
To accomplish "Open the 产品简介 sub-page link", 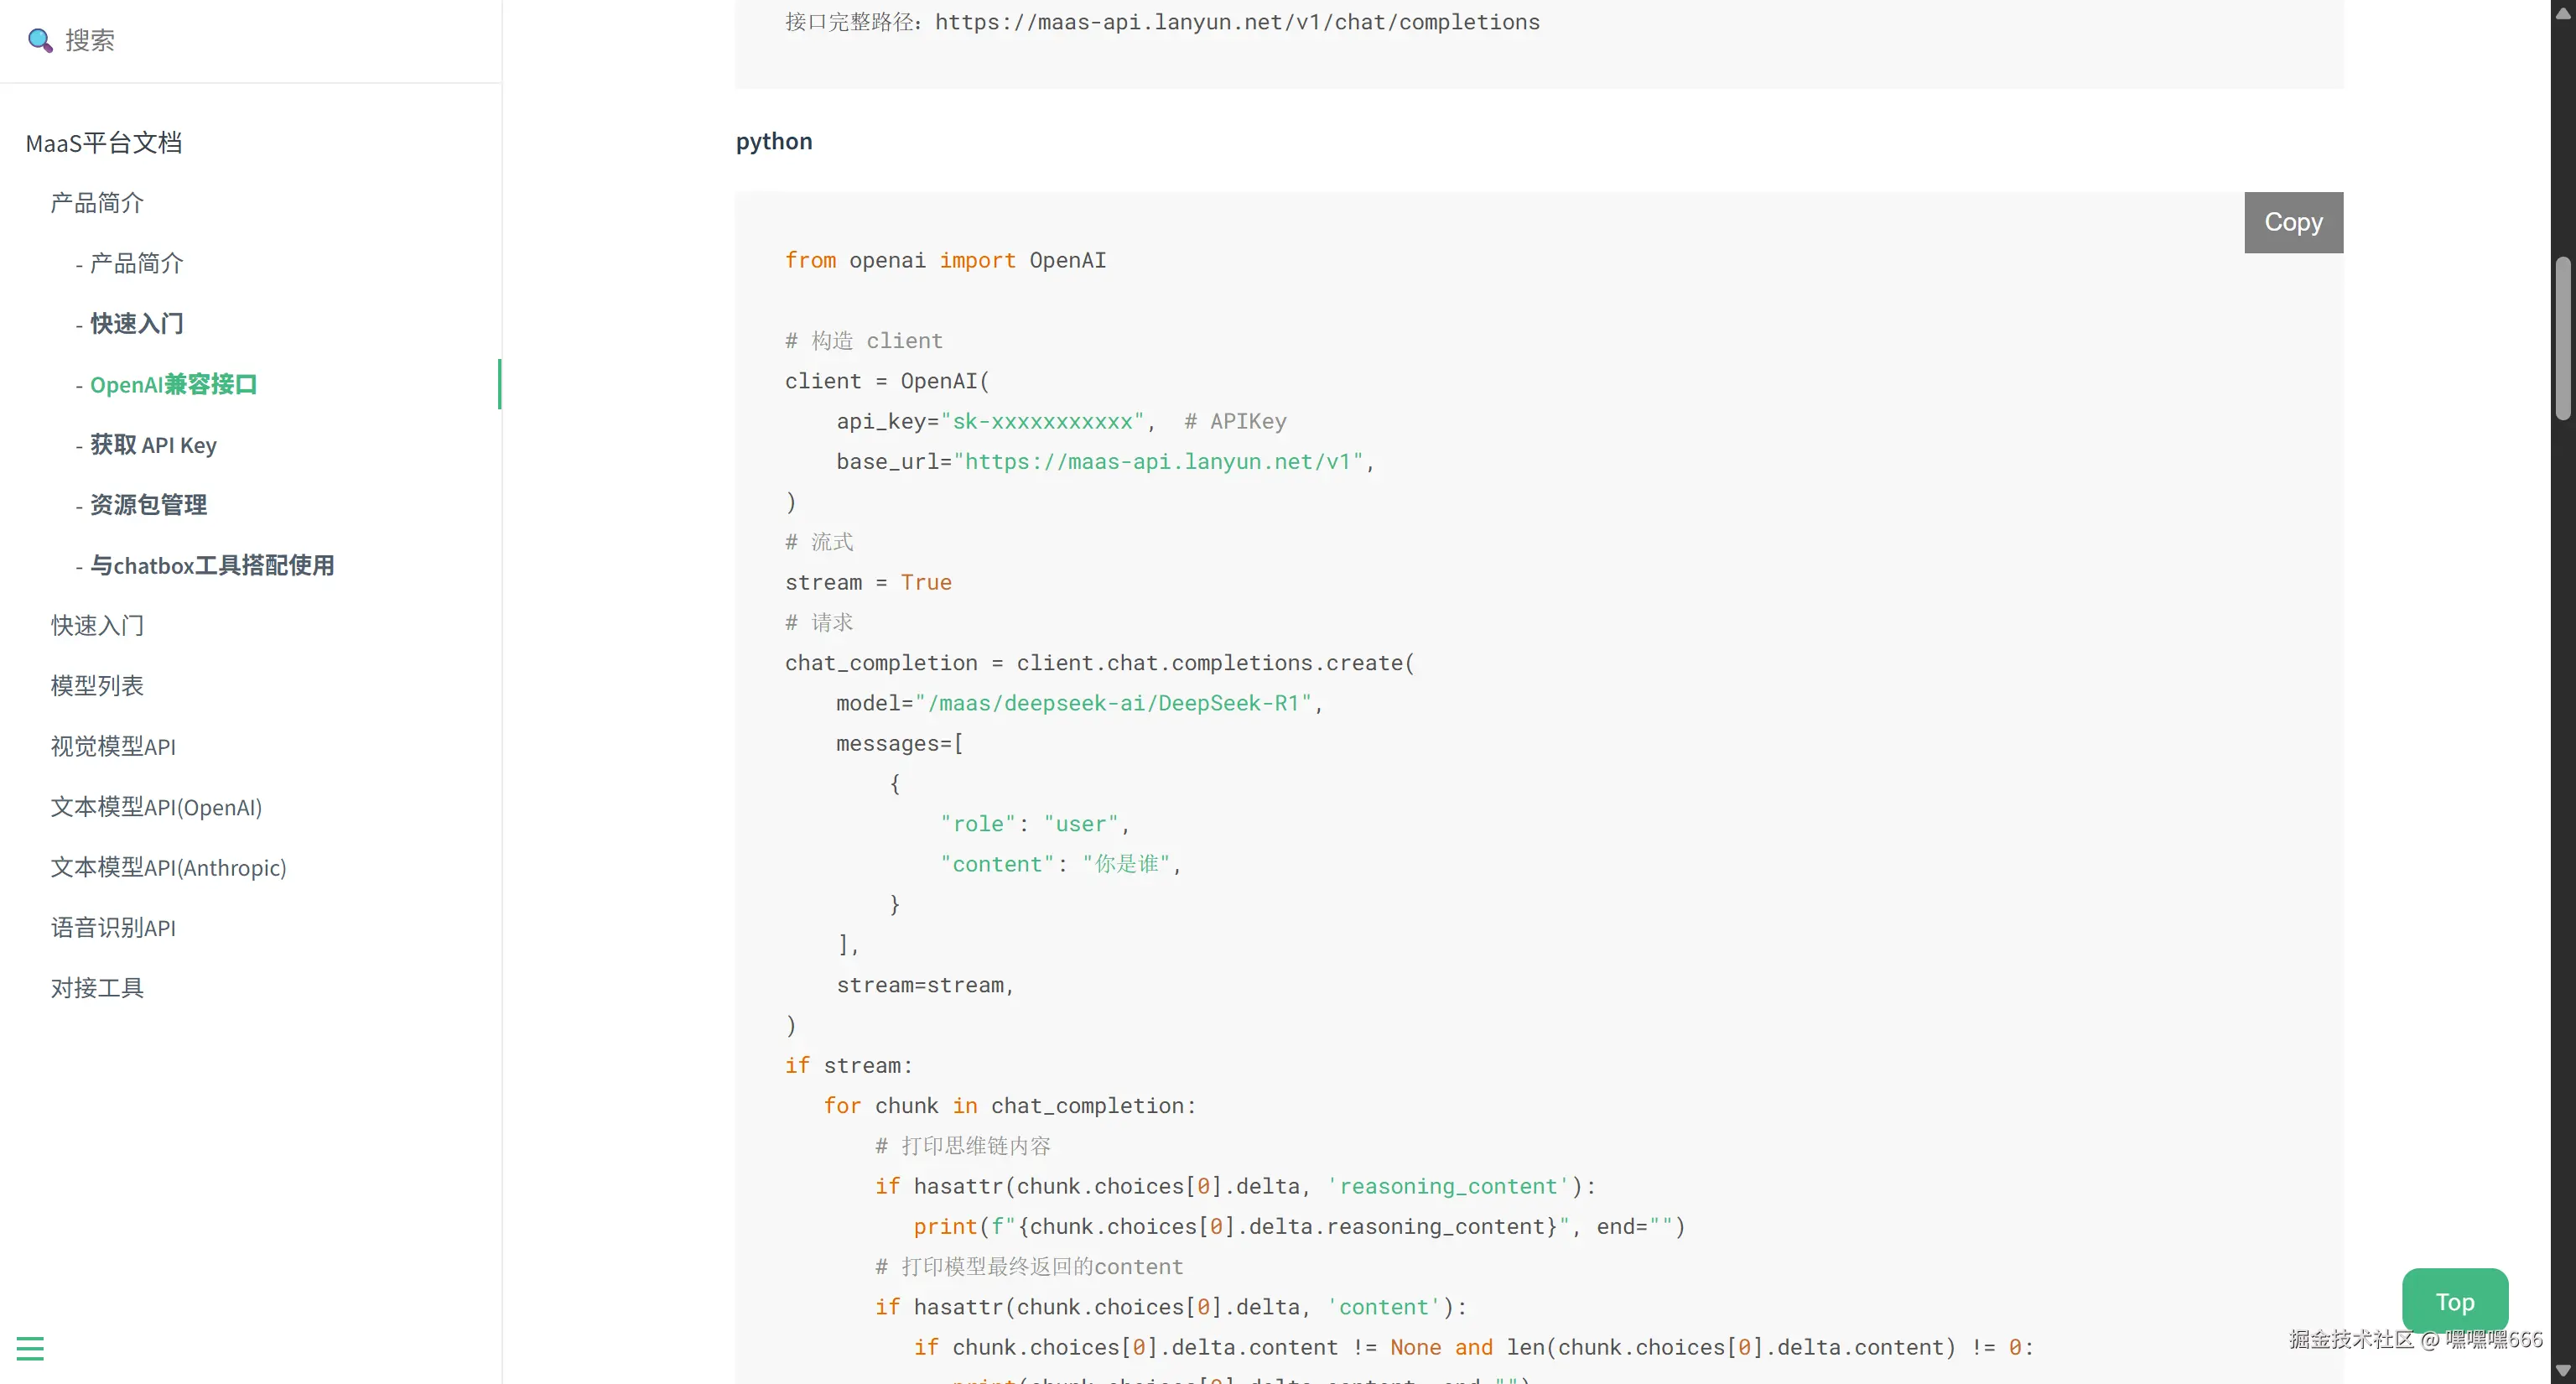I will click(136, 263).
